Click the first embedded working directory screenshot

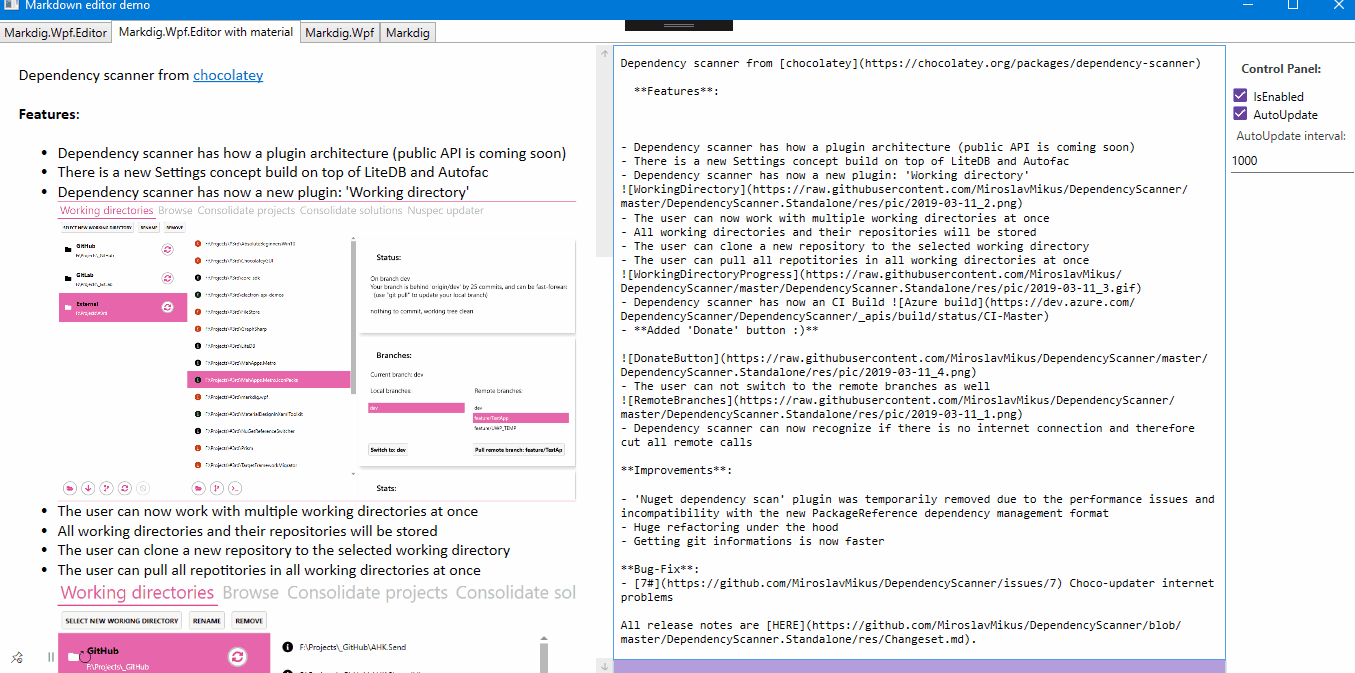pos(317,351)
